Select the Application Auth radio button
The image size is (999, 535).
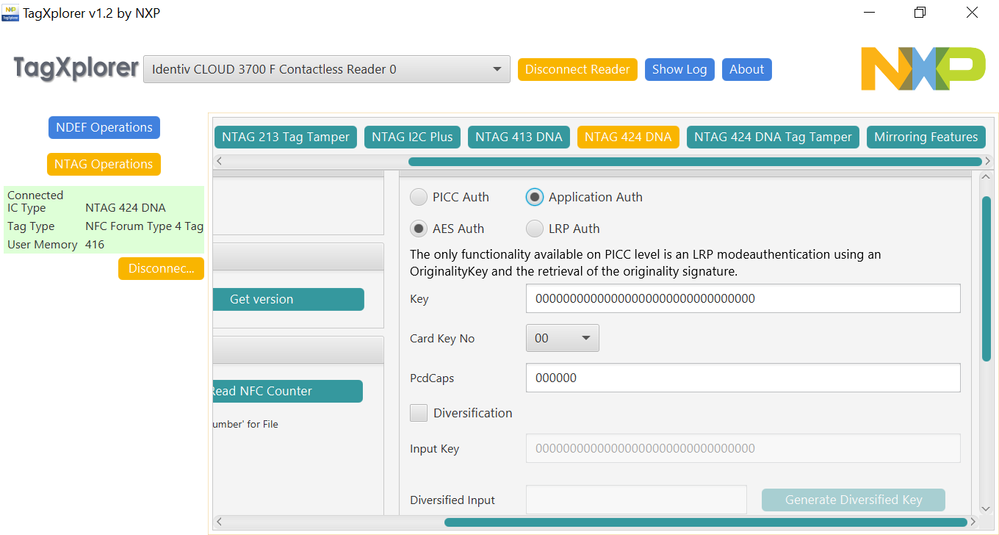tap(535, 197)
